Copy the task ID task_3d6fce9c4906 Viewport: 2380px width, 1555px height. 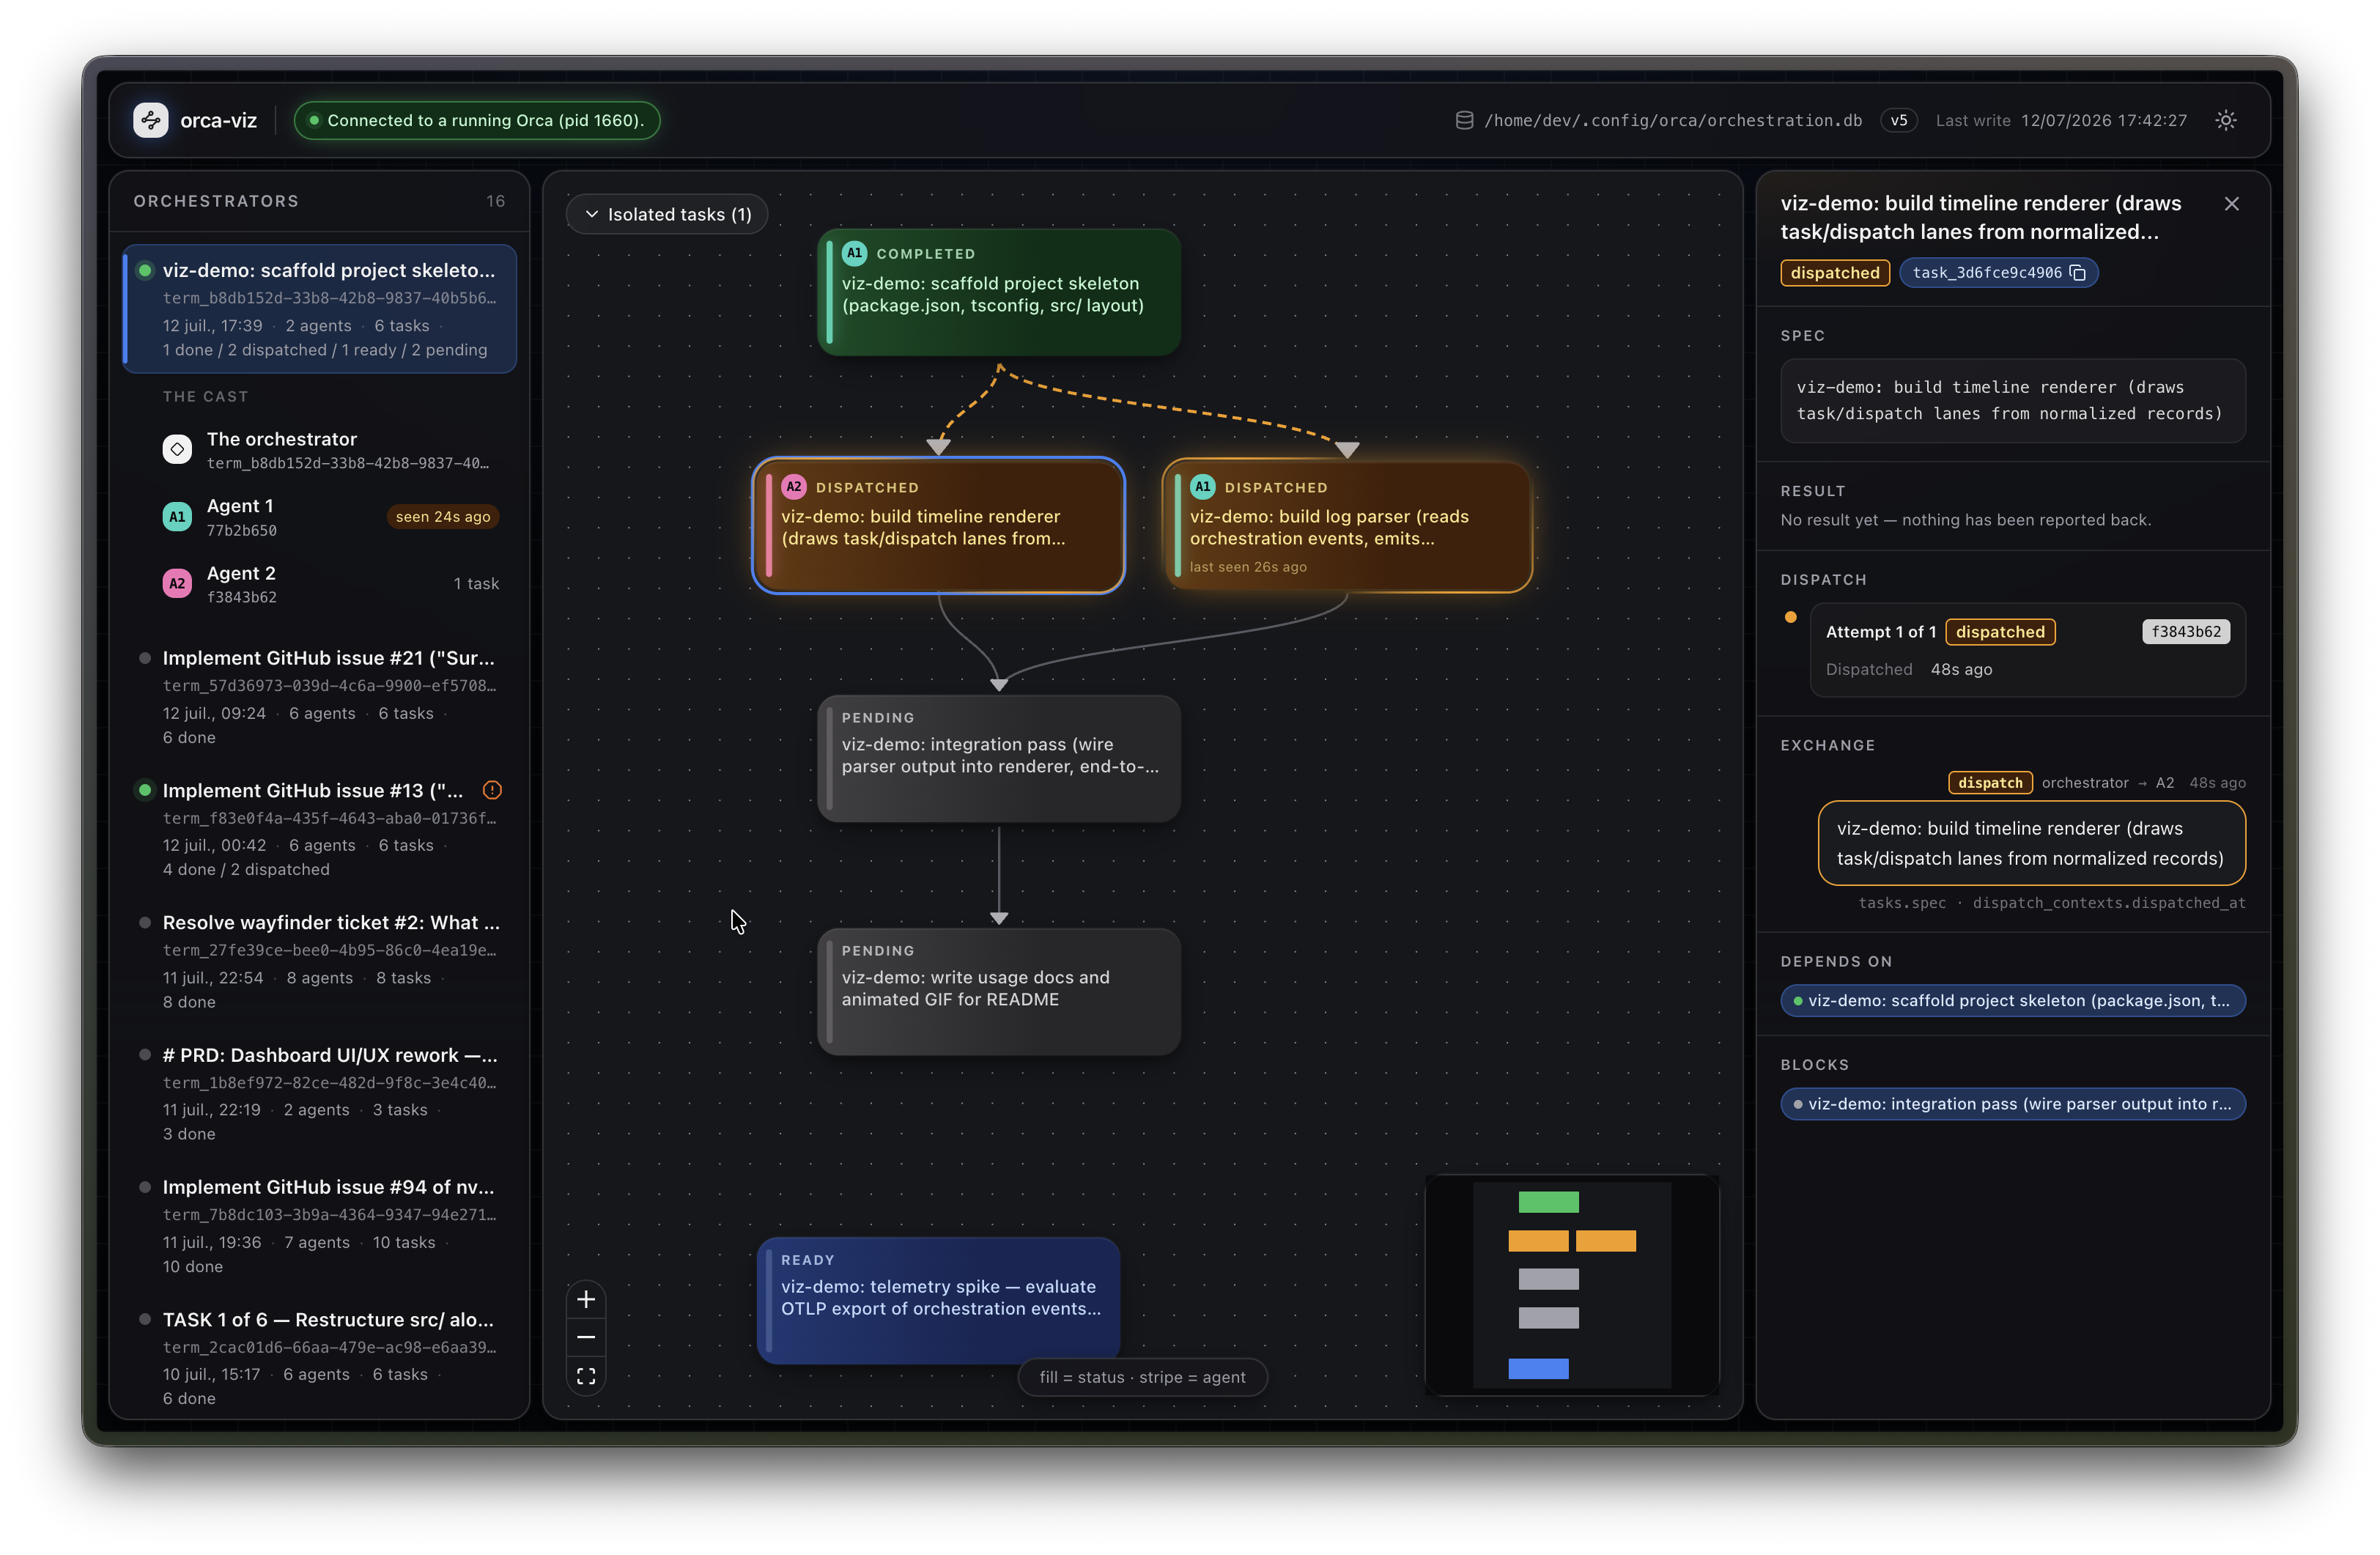[2077, 273]
